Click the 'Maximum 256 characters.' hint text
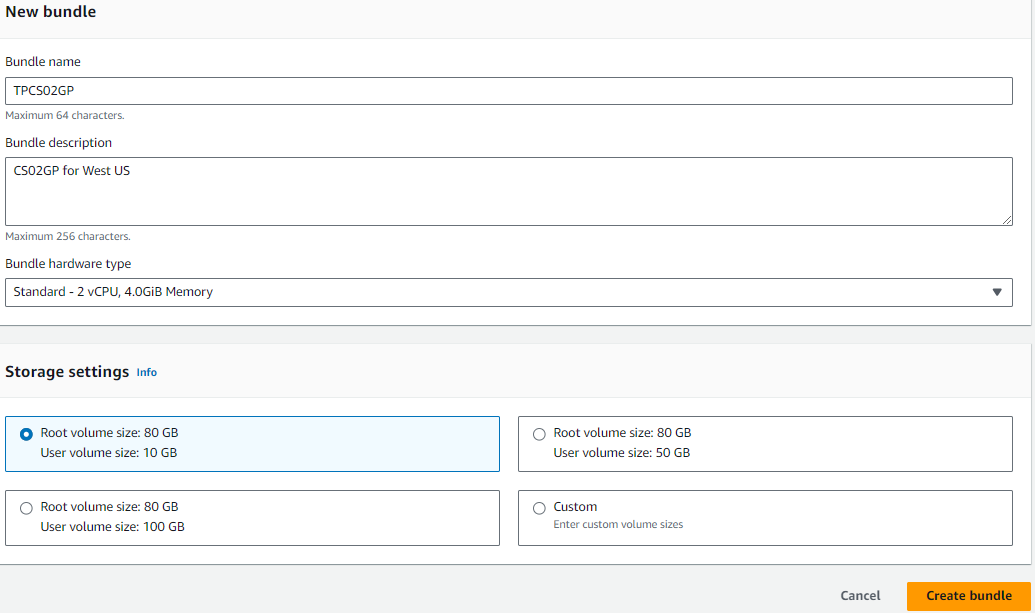Viewport: 1035px width, 613px height. click(68, 236)
